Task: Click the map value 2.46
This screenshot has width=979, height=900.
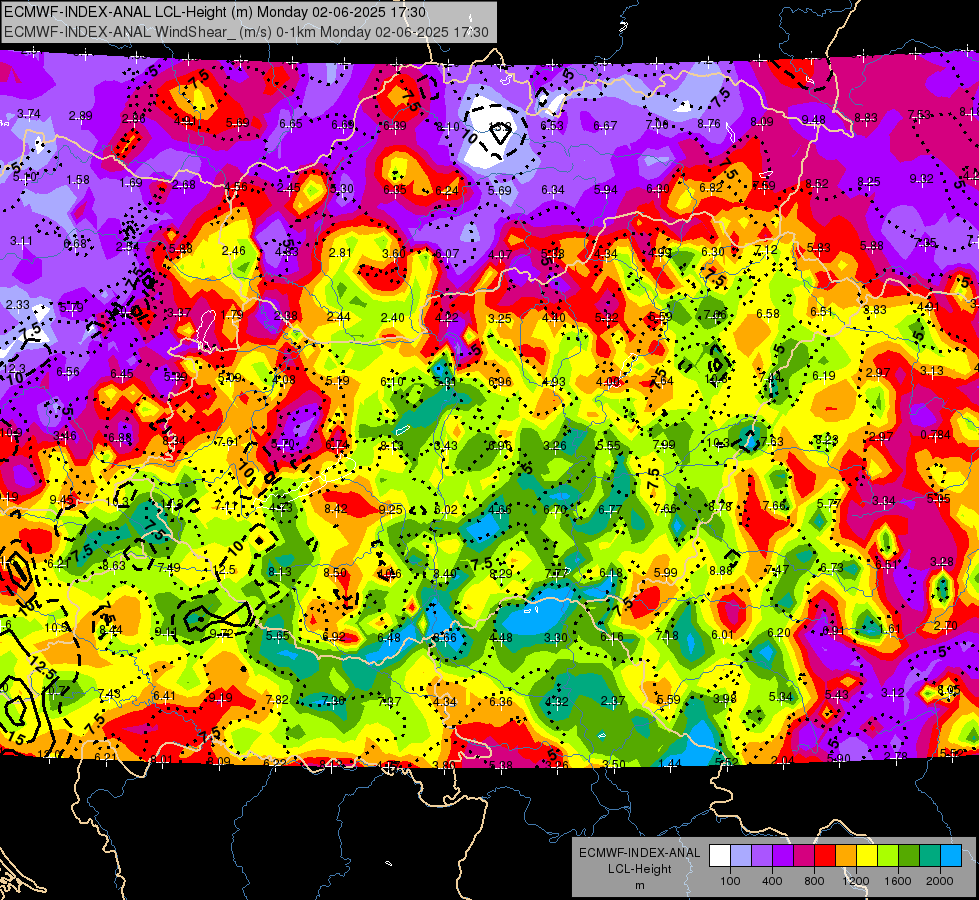Action: tap(234, 250)
